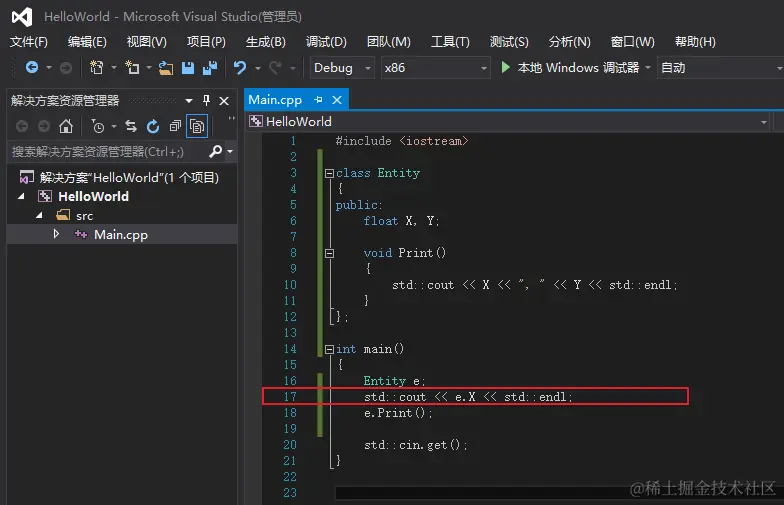Open the 视图(V) menu

146,42
